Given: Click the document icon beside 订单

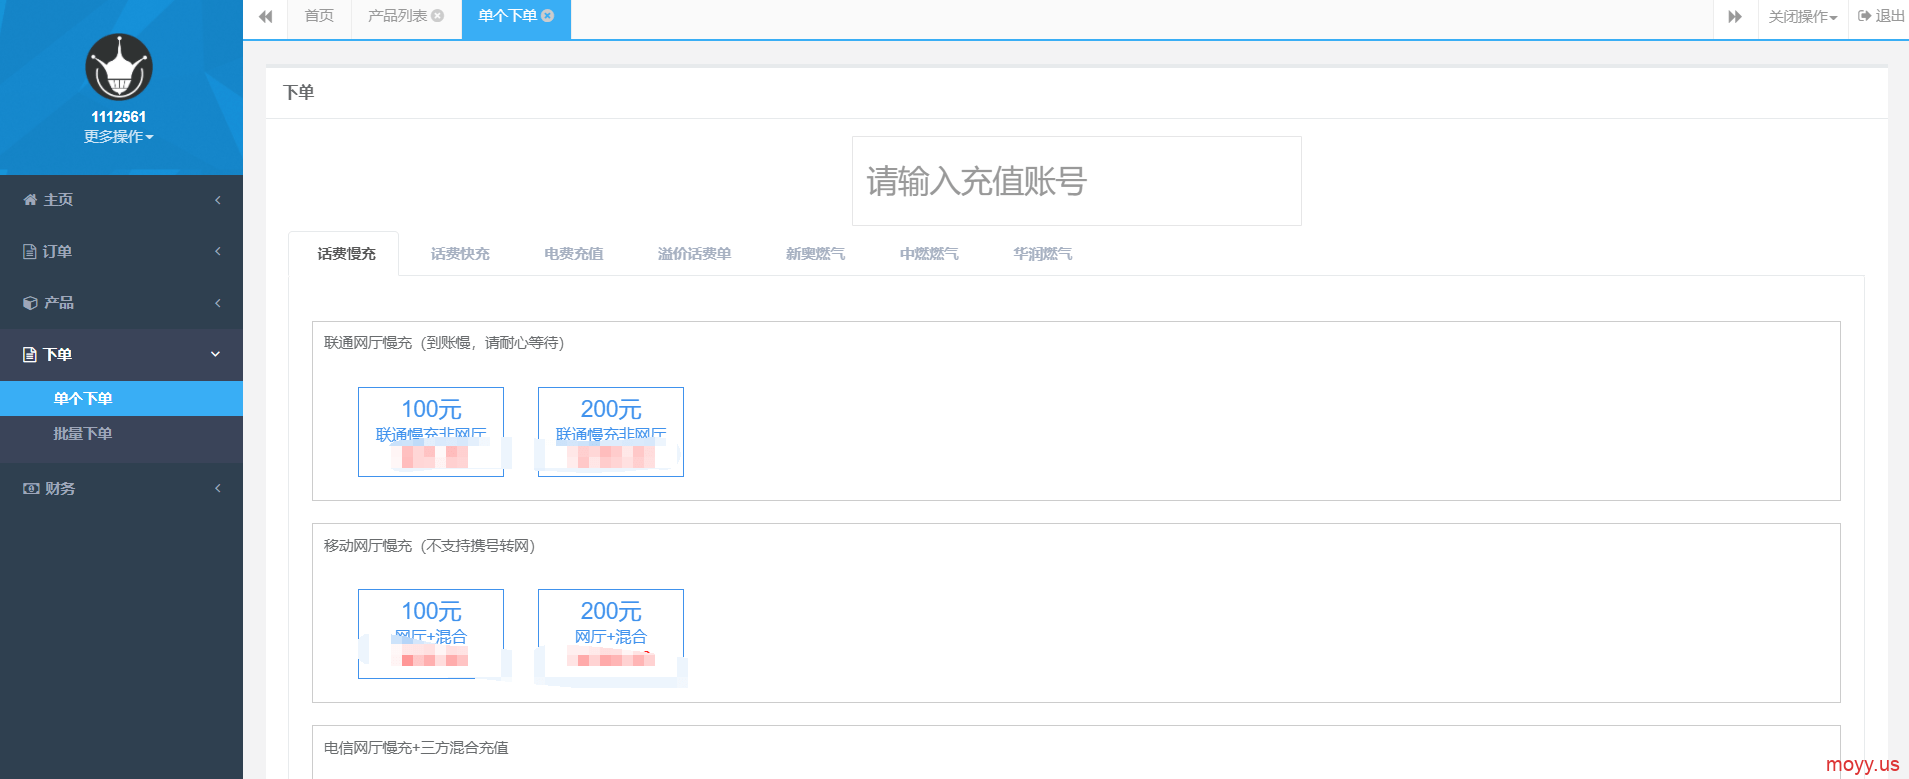Looking at the screenshot, I should [30, 252].
